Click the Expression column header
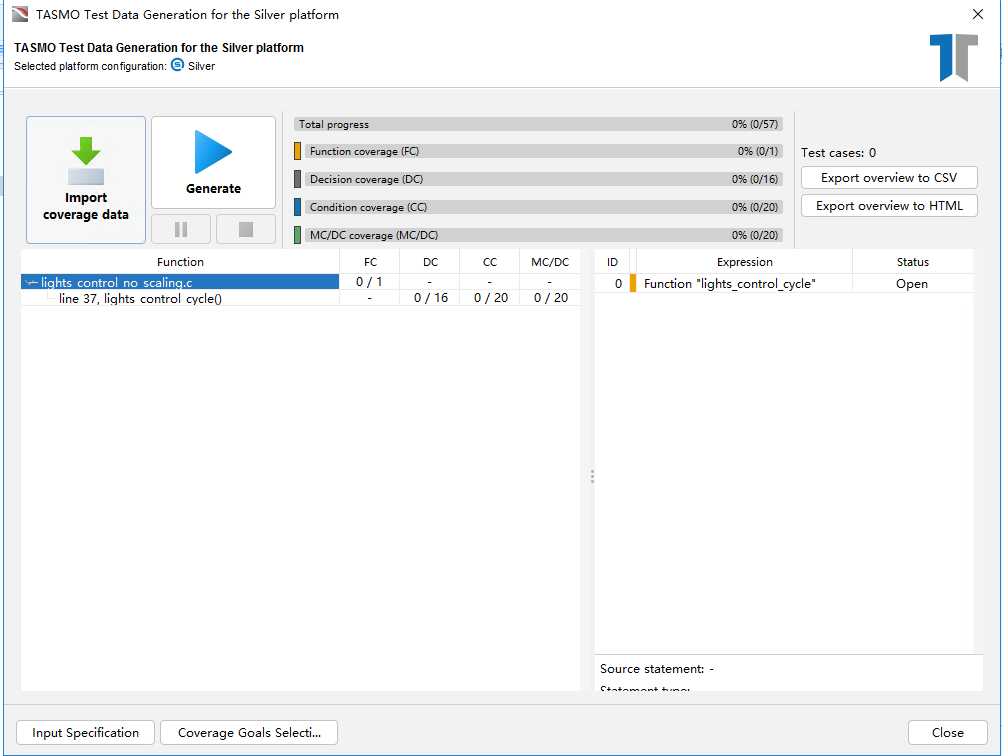1002x756 pixels. coord(744,262)
